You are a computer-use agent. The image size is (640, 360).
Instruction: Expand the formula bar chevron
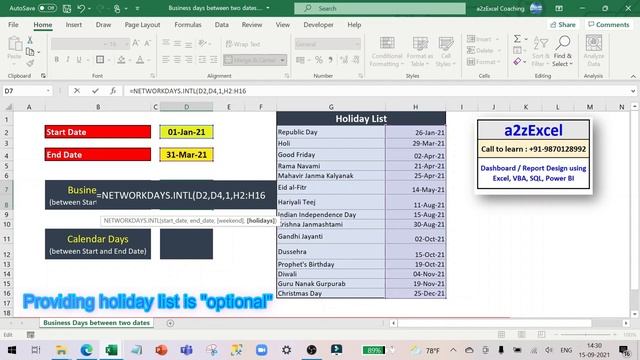click(x=633, y=91)
